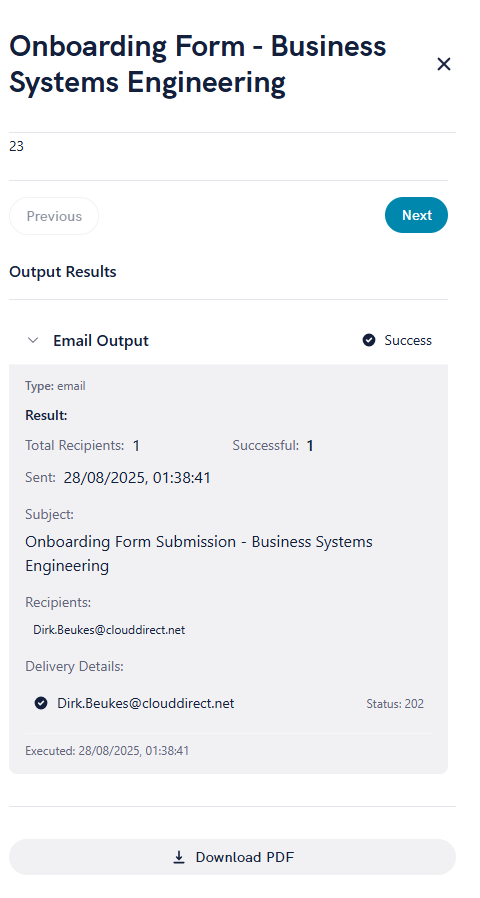Close the Onboarding Form panel
The height and width of the screenshot is (898, 480).
pos(444,64)
